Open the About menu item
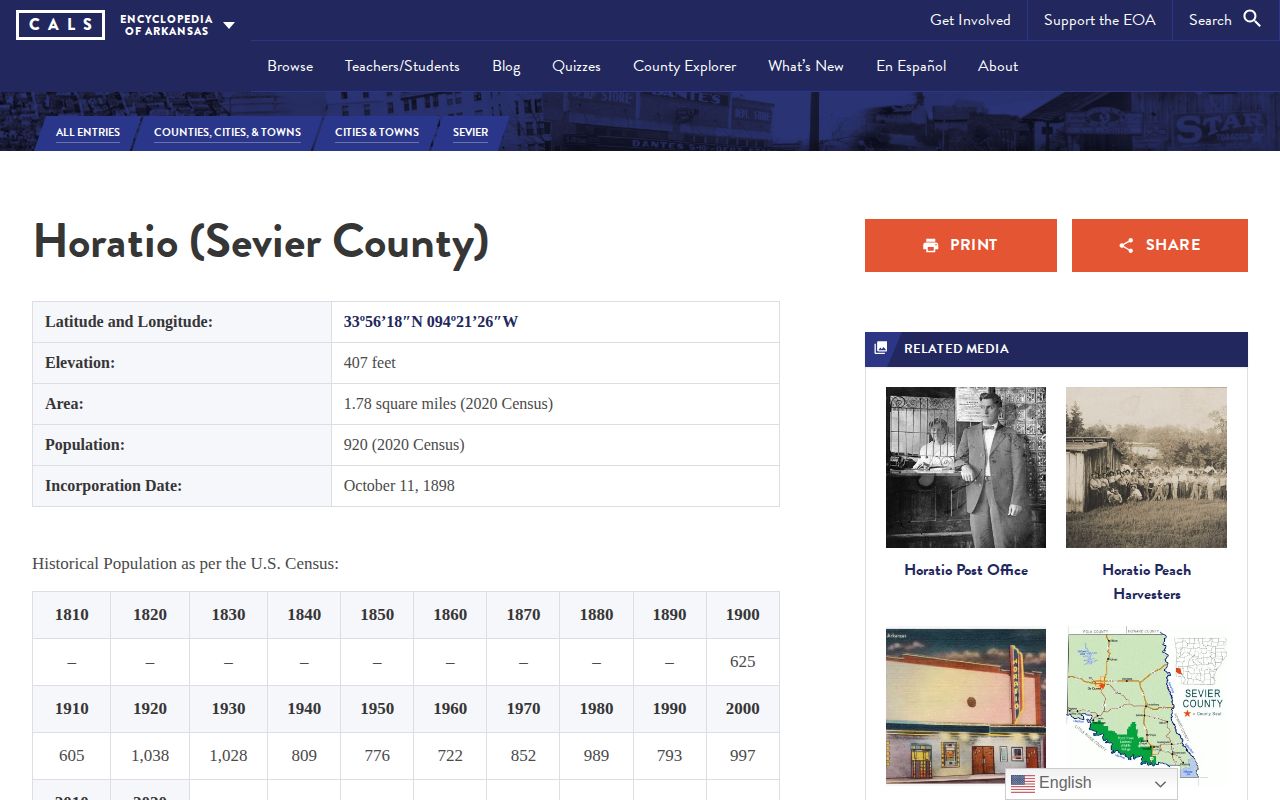The width and height of the screenshot is (1280, 800). tap(998, 66)
